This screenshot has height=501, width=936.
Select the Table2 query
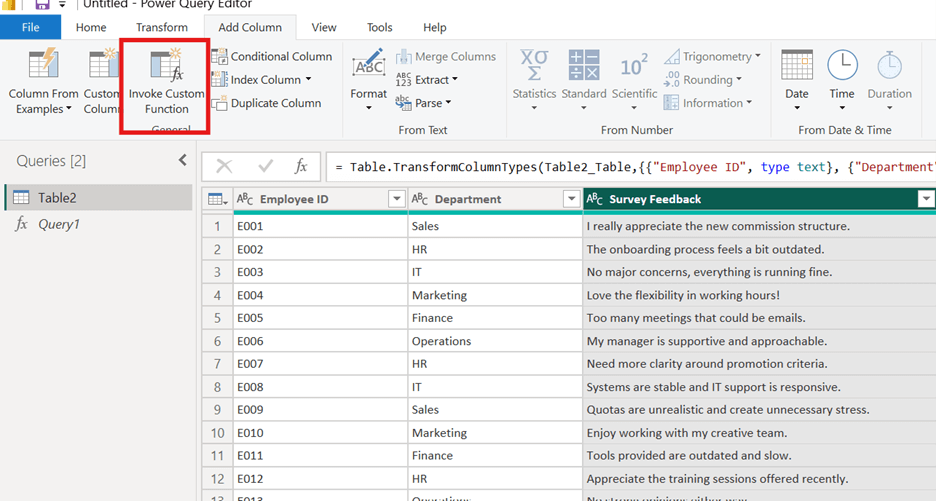point(98,198)
